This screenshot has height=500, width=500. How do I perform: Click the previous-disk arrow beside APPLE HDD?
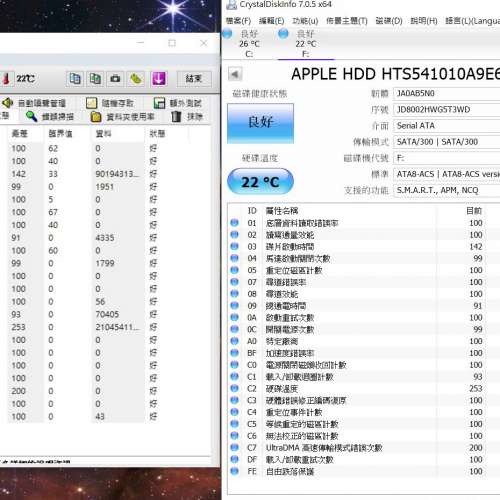(x=235, y=74)
